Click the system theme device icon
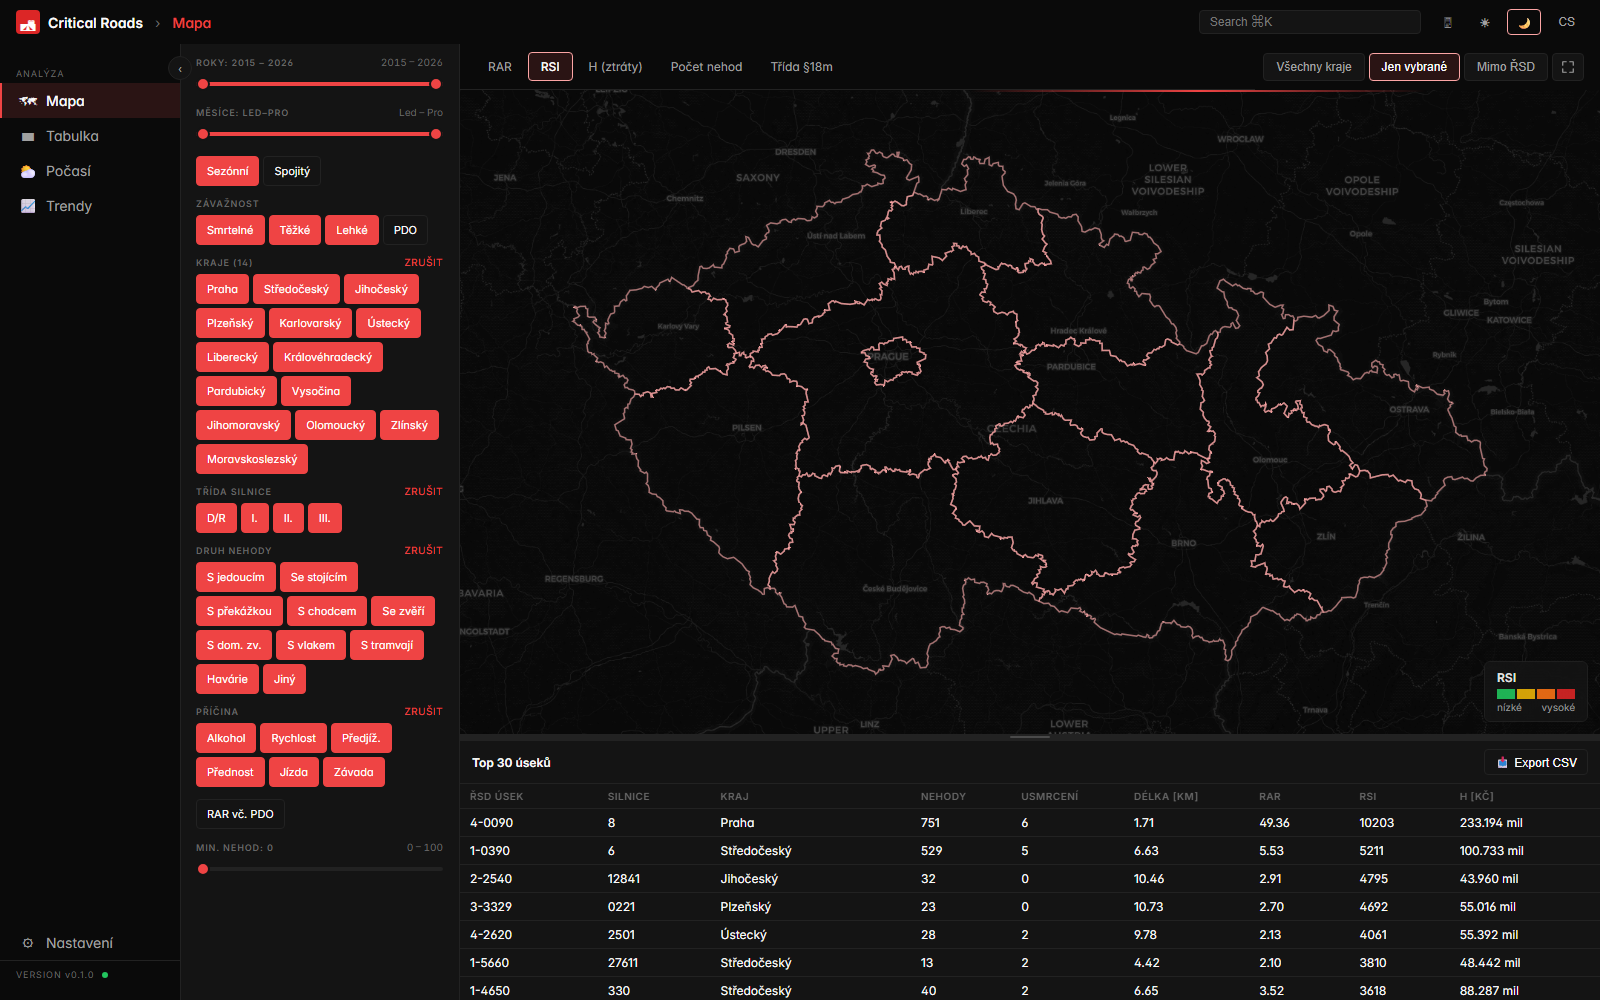1600x1000 pixels. click(x=1448, y=22)
